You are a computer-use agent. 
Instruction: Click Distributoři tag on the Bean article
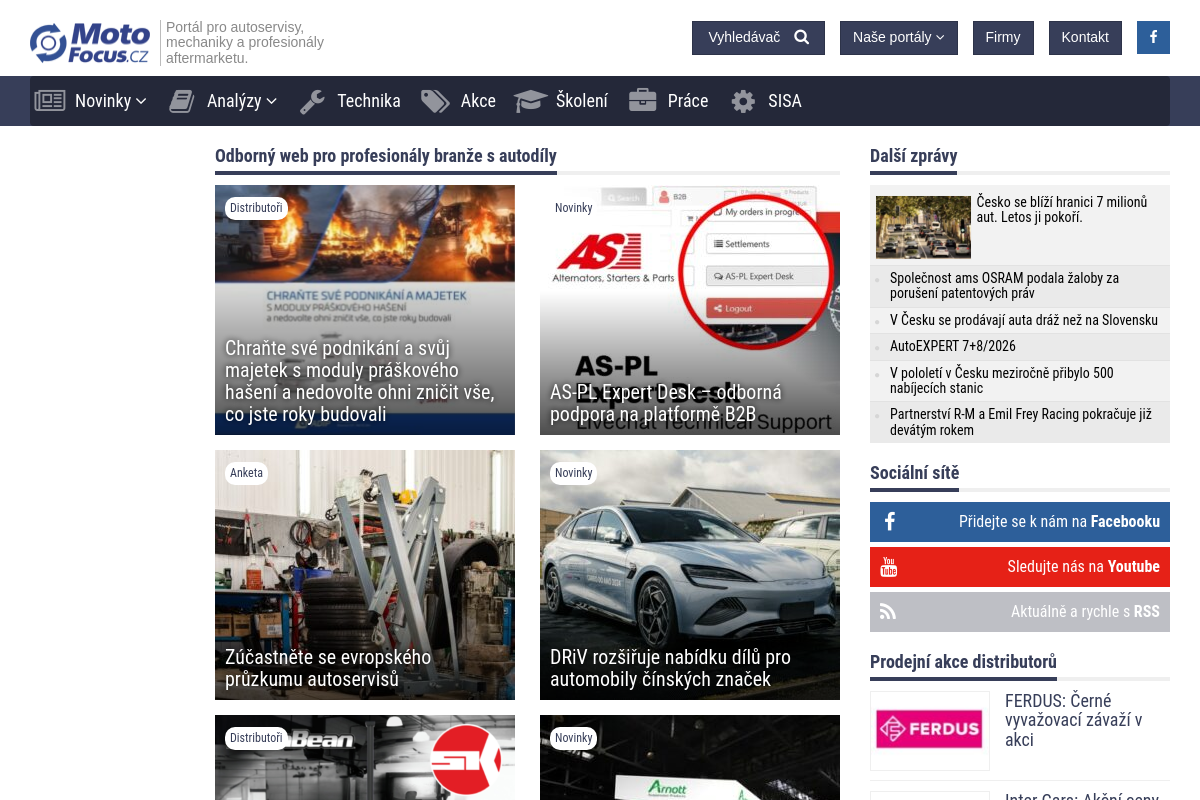pyautogui.click(x=256, y=738)
